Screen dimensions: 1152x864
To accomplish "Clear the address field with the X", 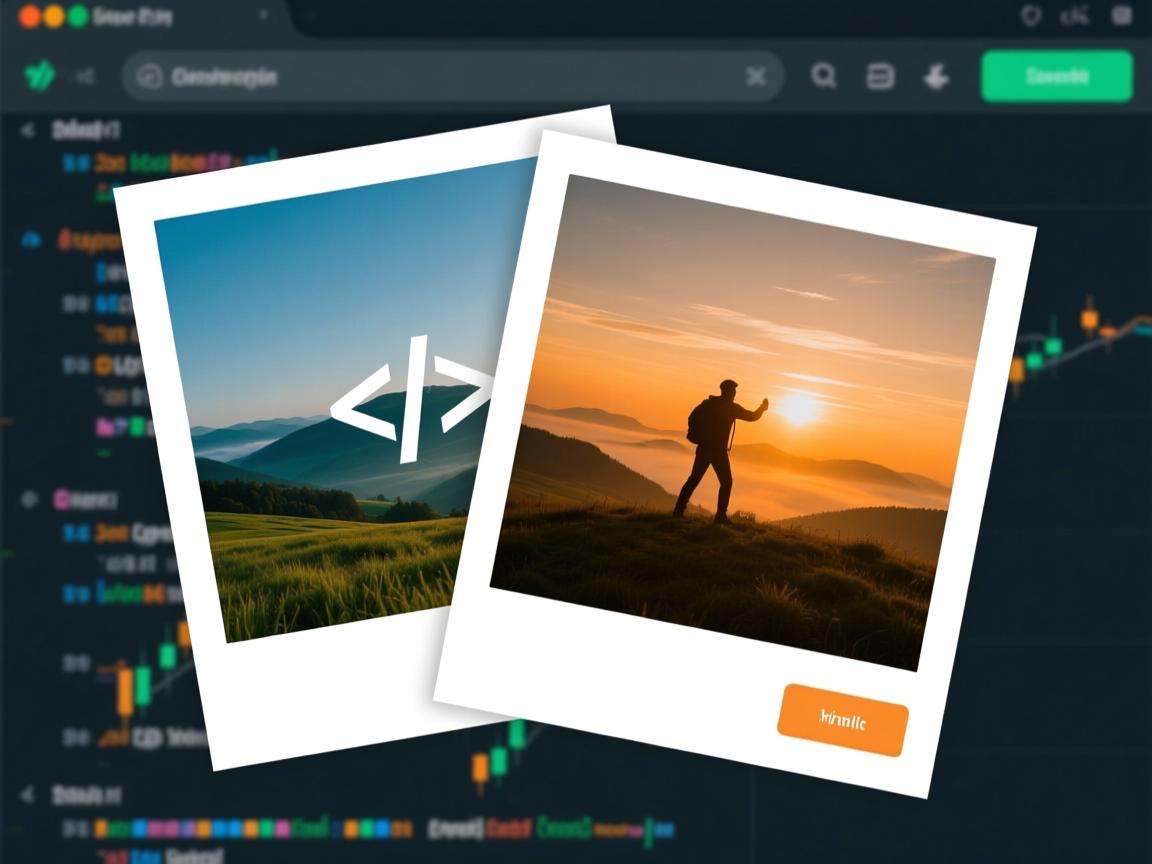I will (x=756, y=77).
